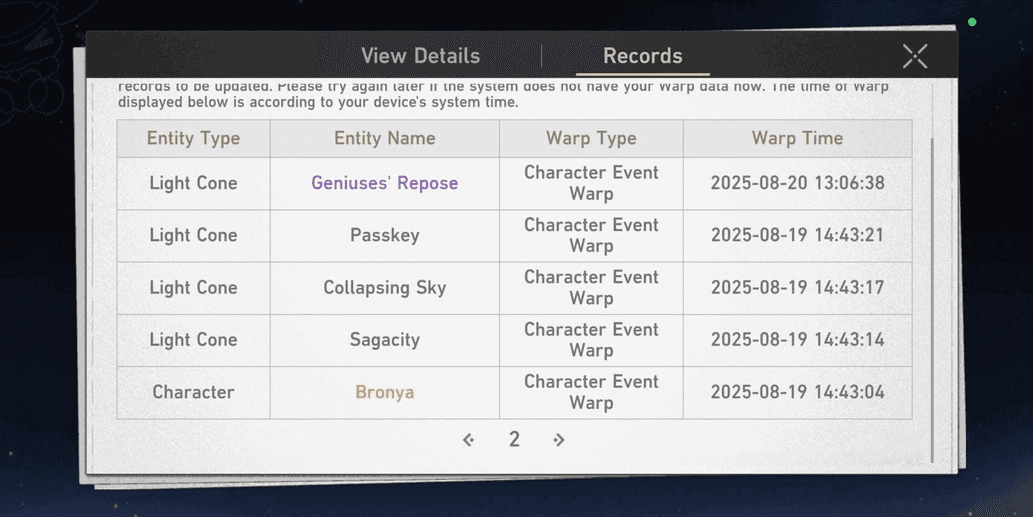Click the Entity Name column header
Viewport: 1033px width, 517px height.
coord(385,138)
